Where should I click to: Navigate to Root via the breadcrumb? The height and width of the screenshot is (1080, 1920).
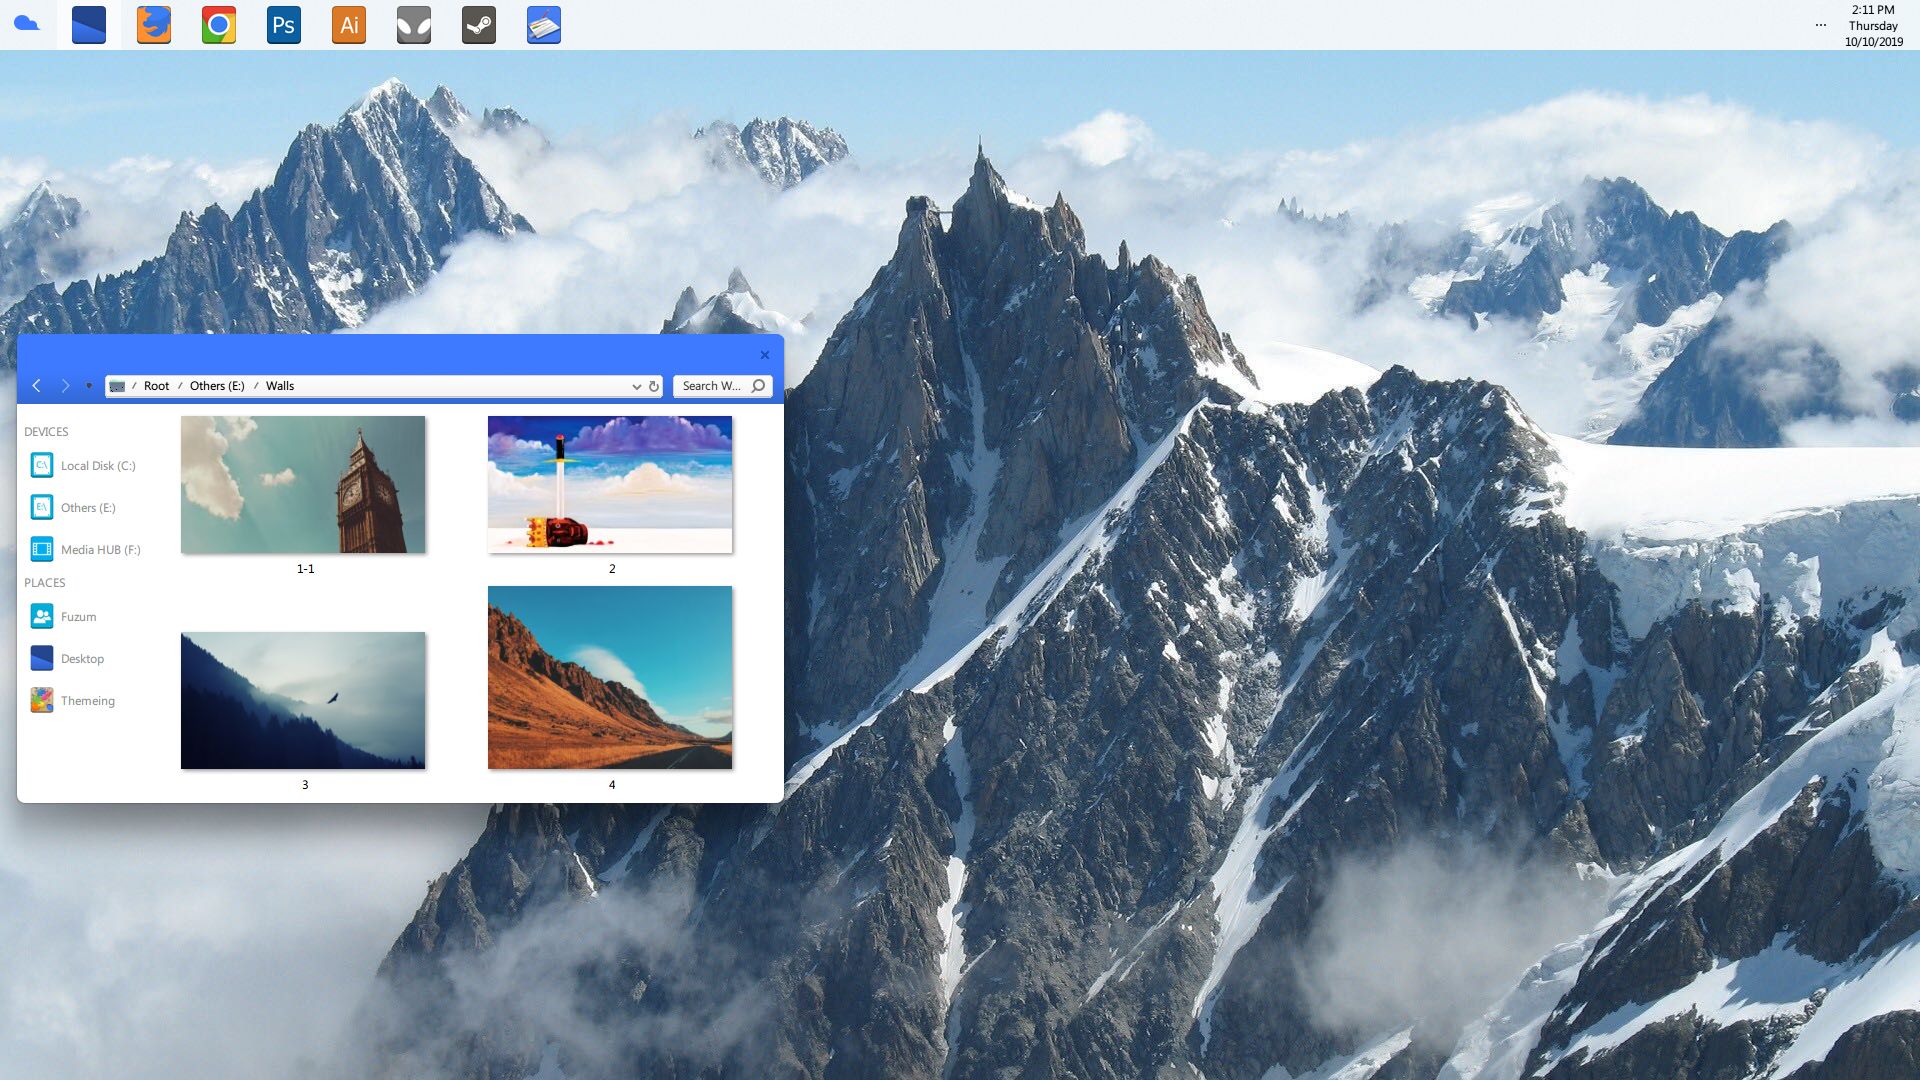click(x=156, y=385)
